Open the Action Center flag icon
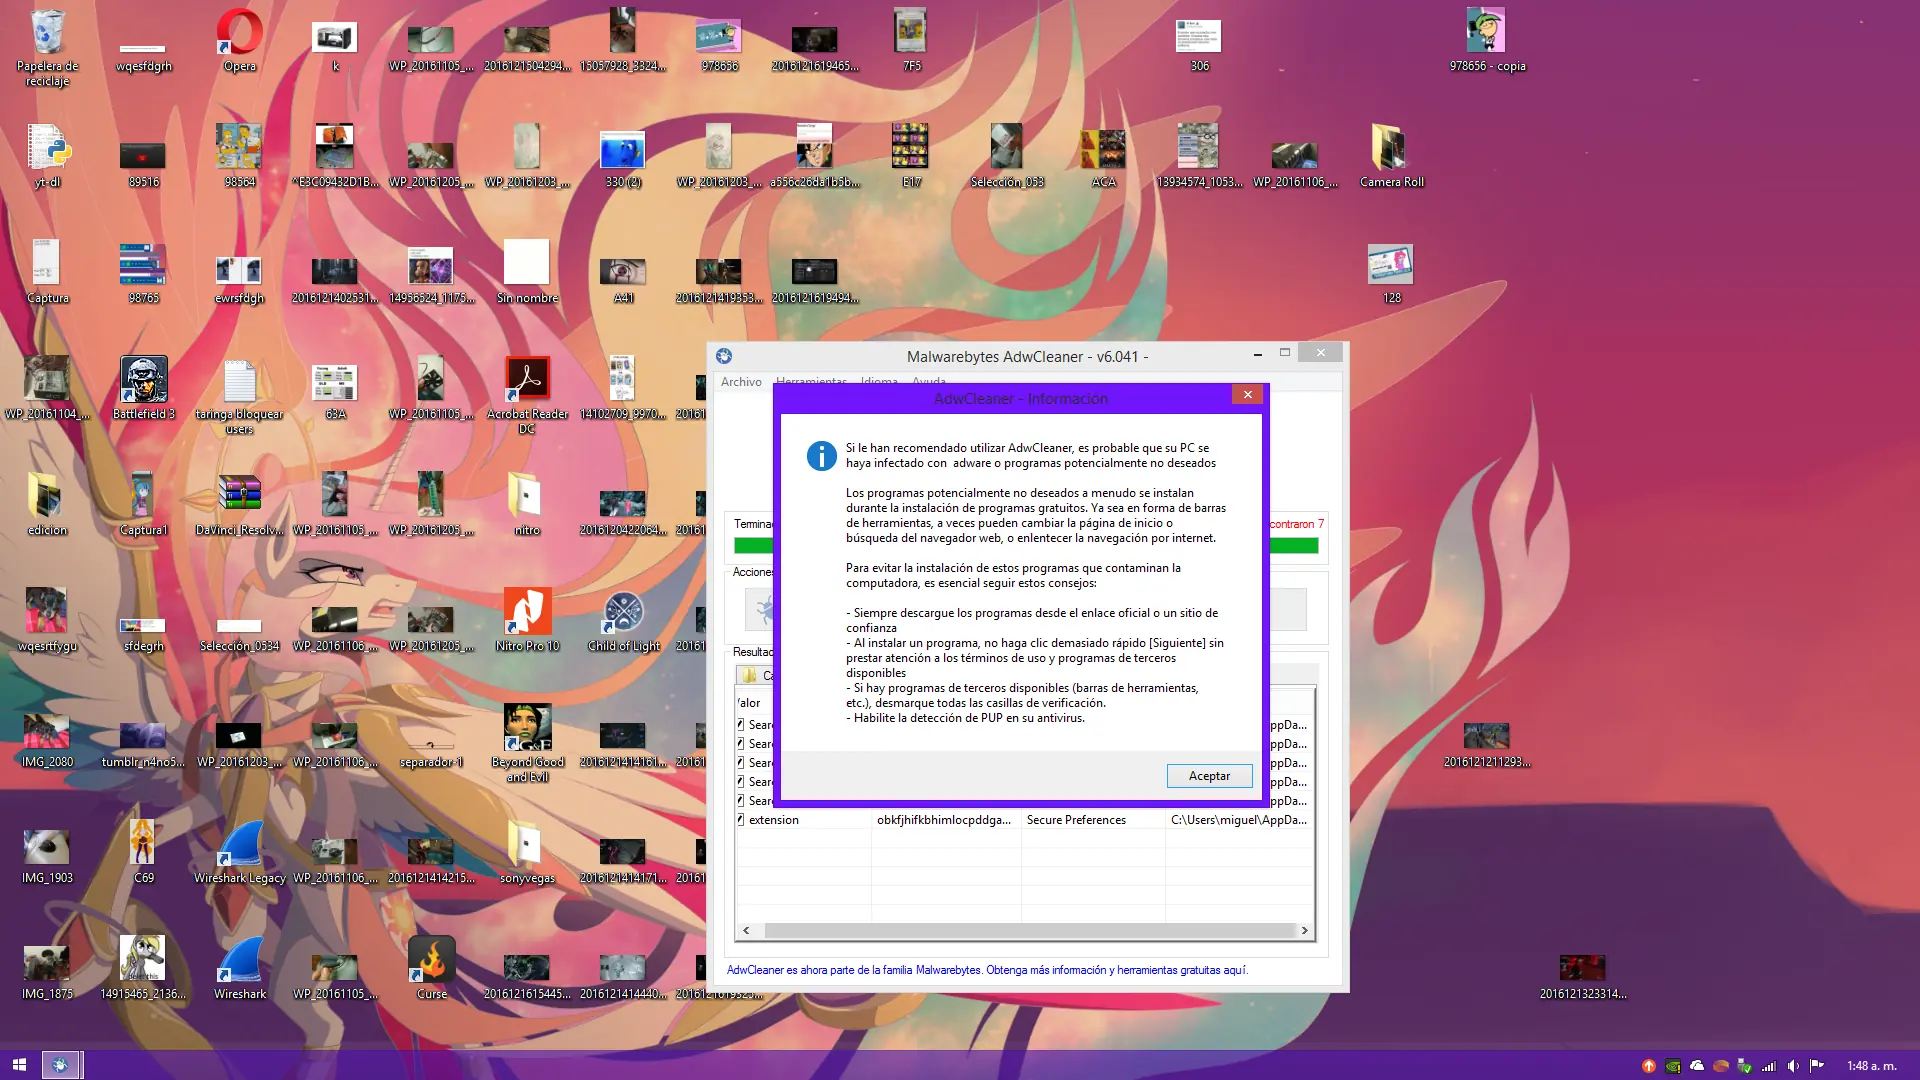Image resolution: width=1920 pixels, height=1080 pixels. [x=1817, y=1066]
